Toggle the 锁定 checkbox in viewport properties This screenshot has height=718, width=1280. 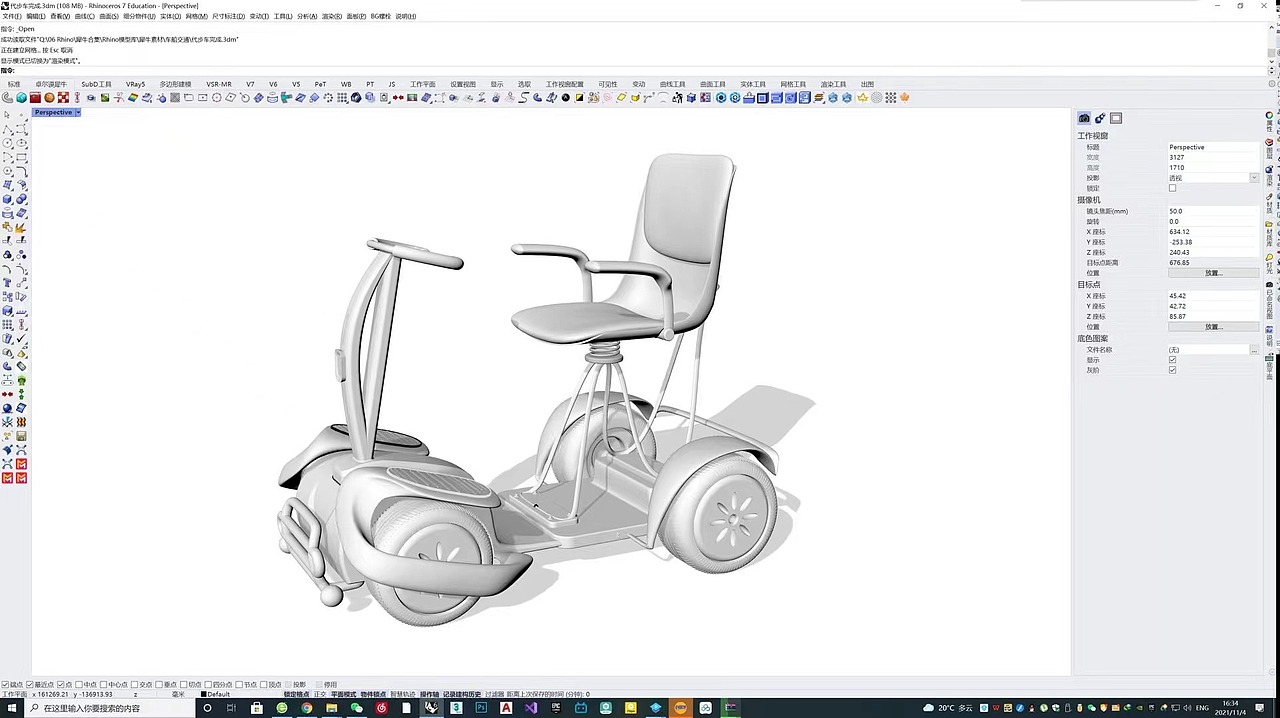pos(1173,188)
